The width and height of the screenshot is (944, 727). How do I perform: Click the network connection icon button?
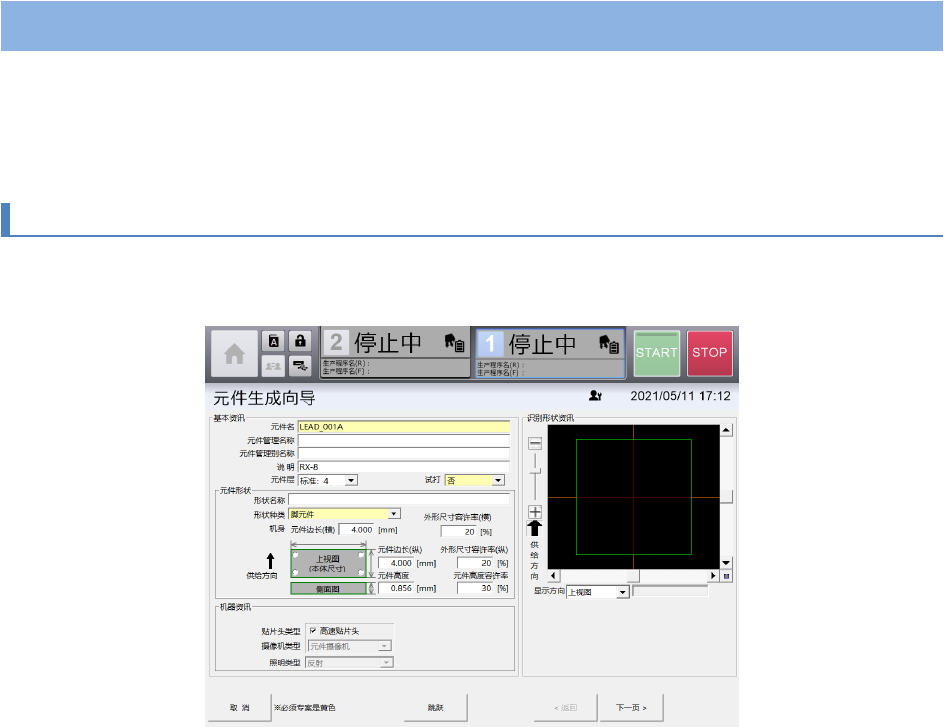(x=300, y=365)
